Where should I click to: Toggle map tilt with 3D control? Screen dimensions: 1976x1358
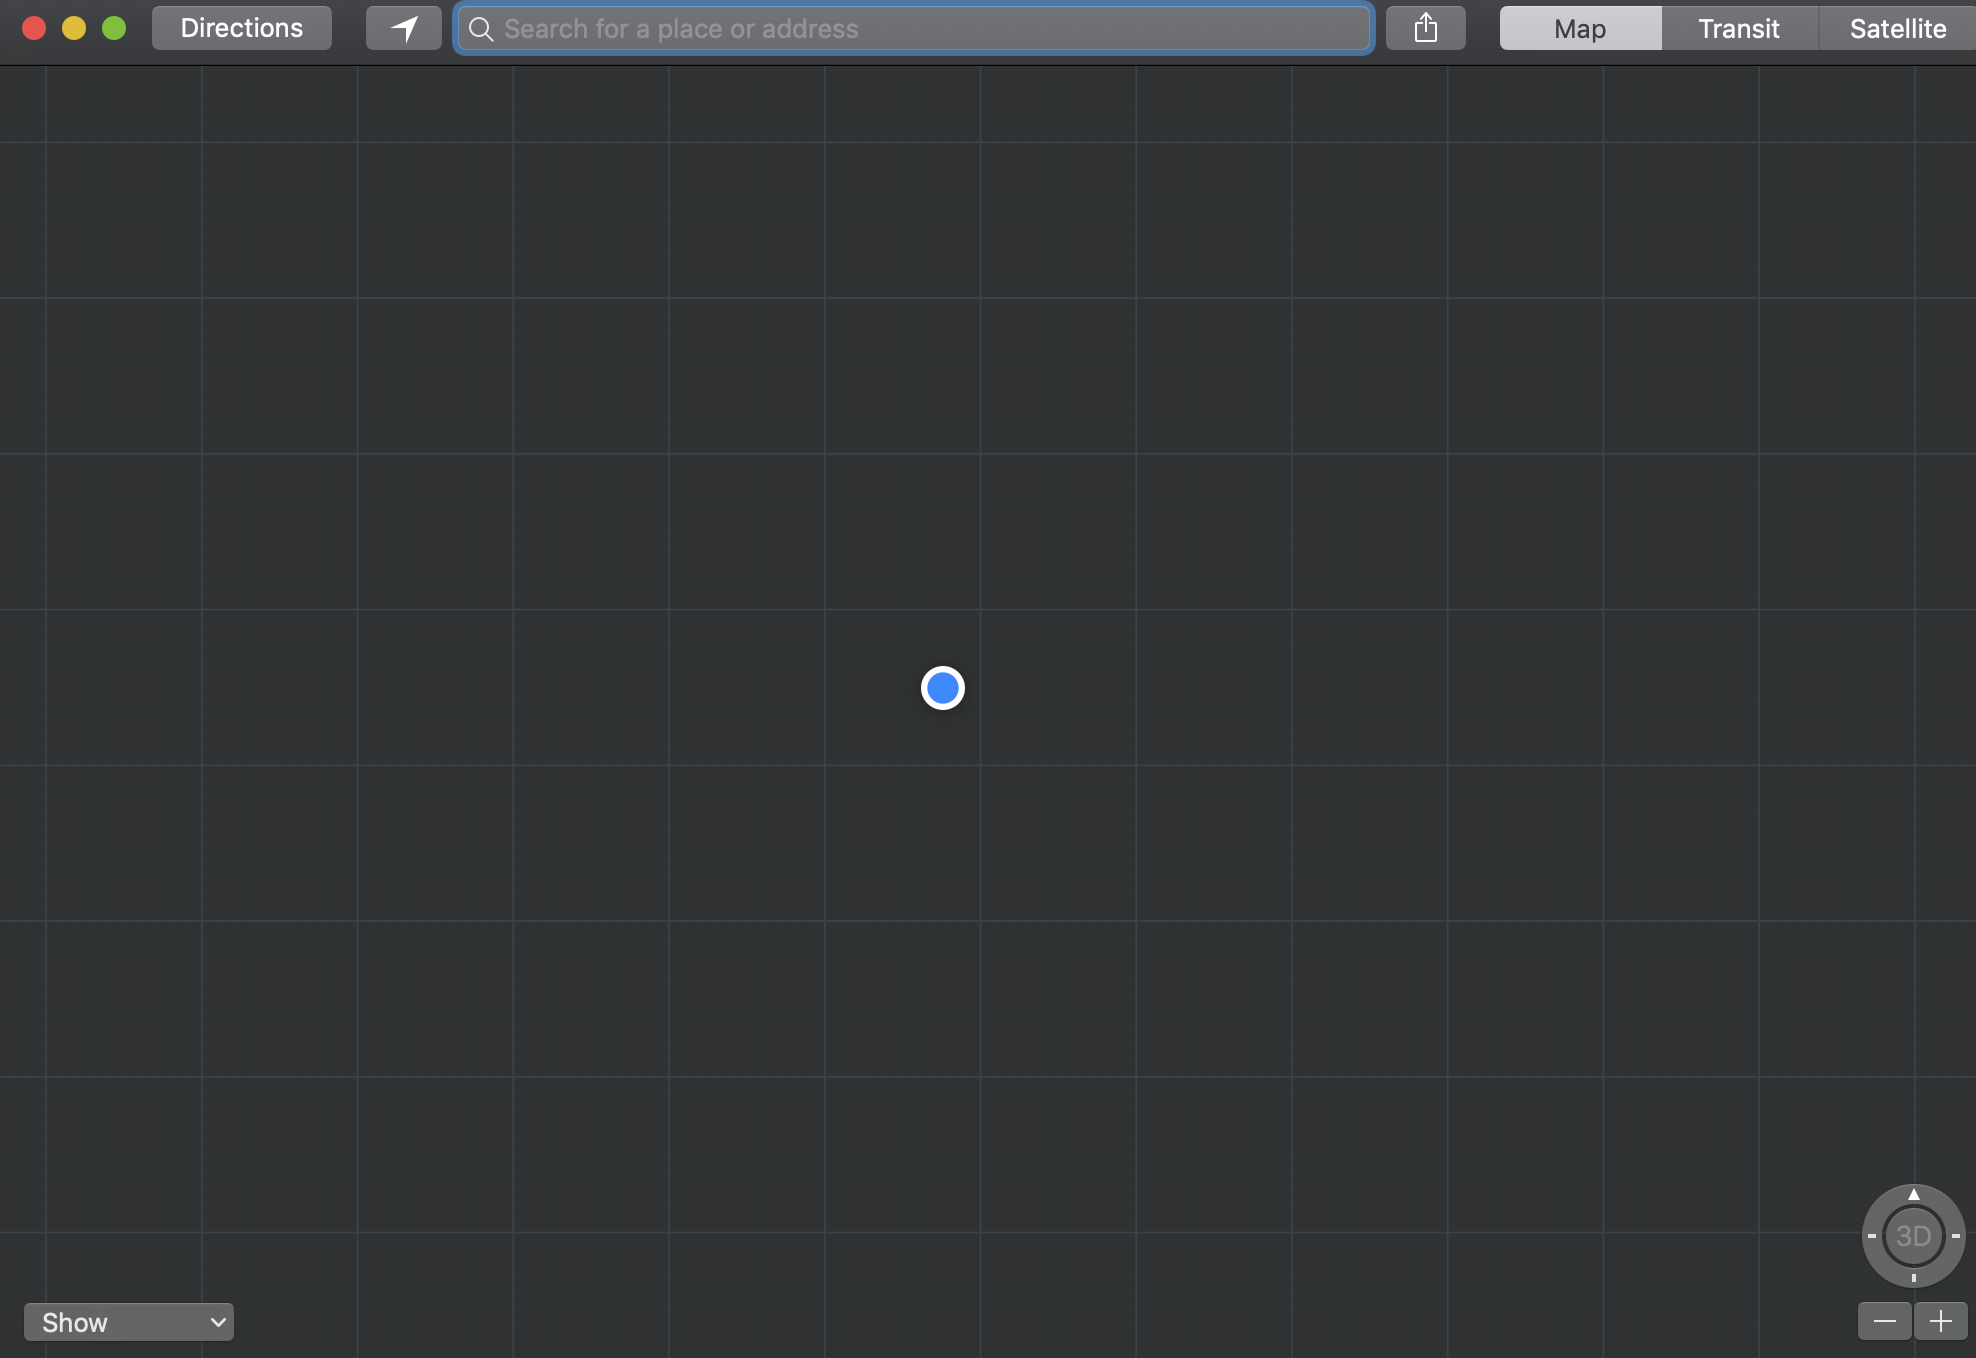[1914, 1235]
